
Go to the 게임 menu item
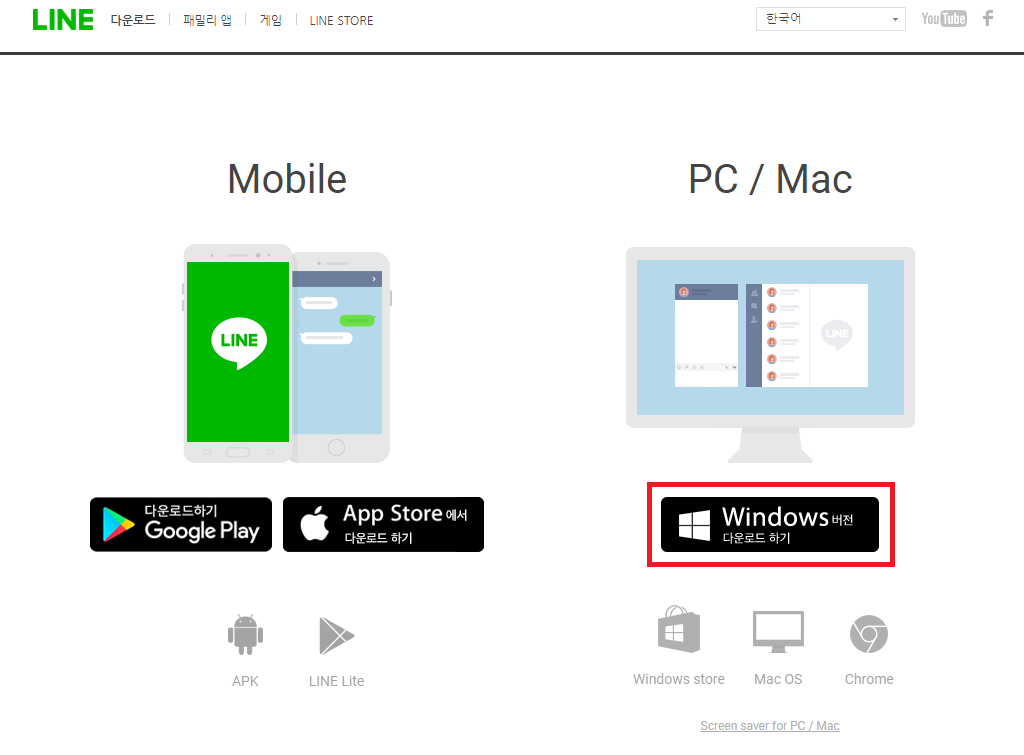coord(270,20)
